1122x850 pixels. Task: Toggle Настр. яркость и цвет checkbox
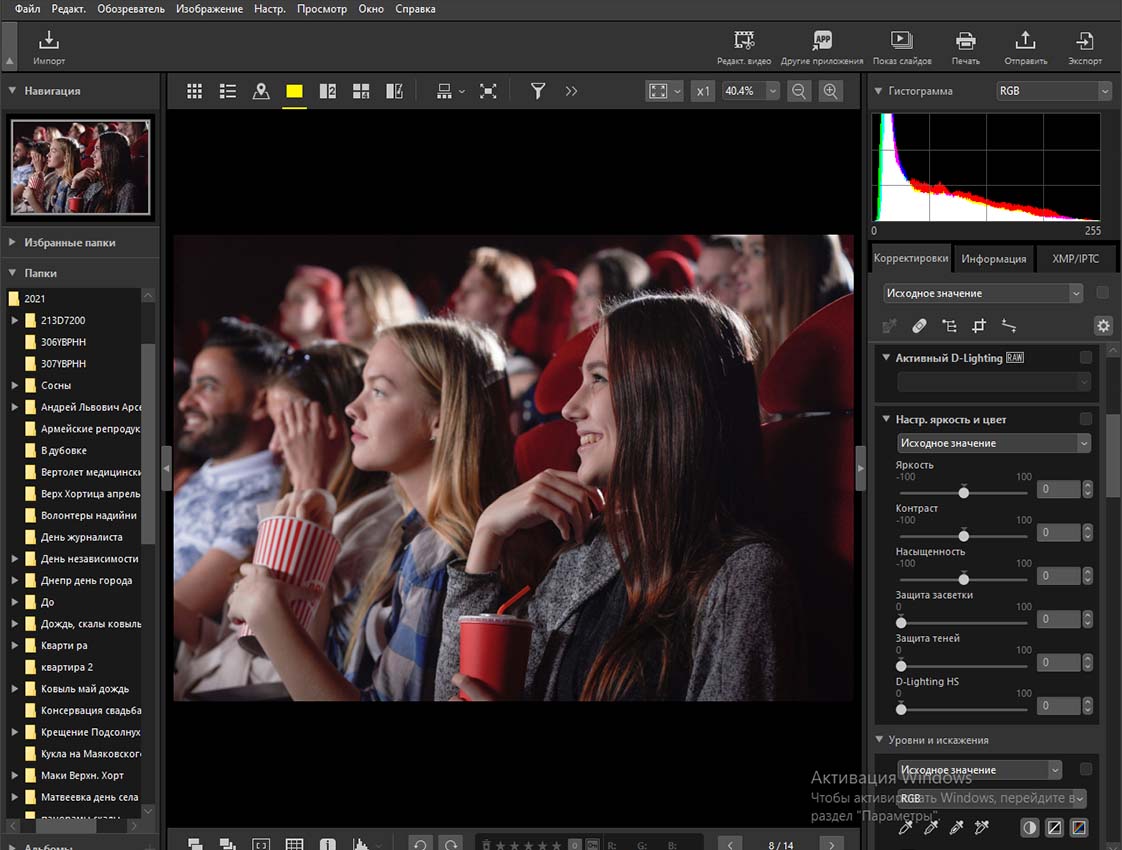click(x=1086, y=419)
